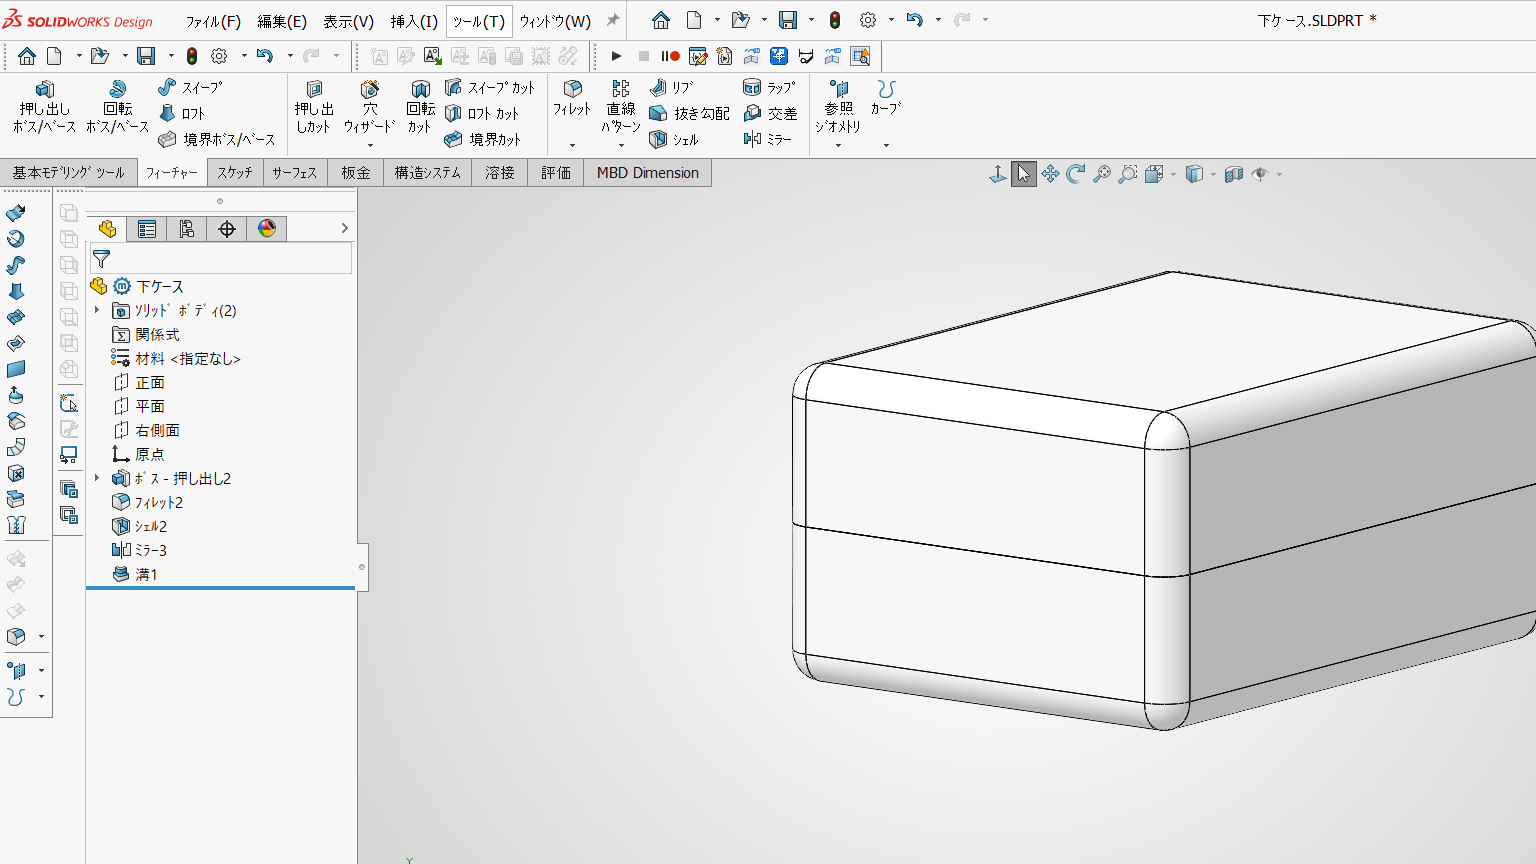The width and height of the screenshot is (1536, 864).
Task: Open the 編集(E) menu
Action: pos(282,21)
